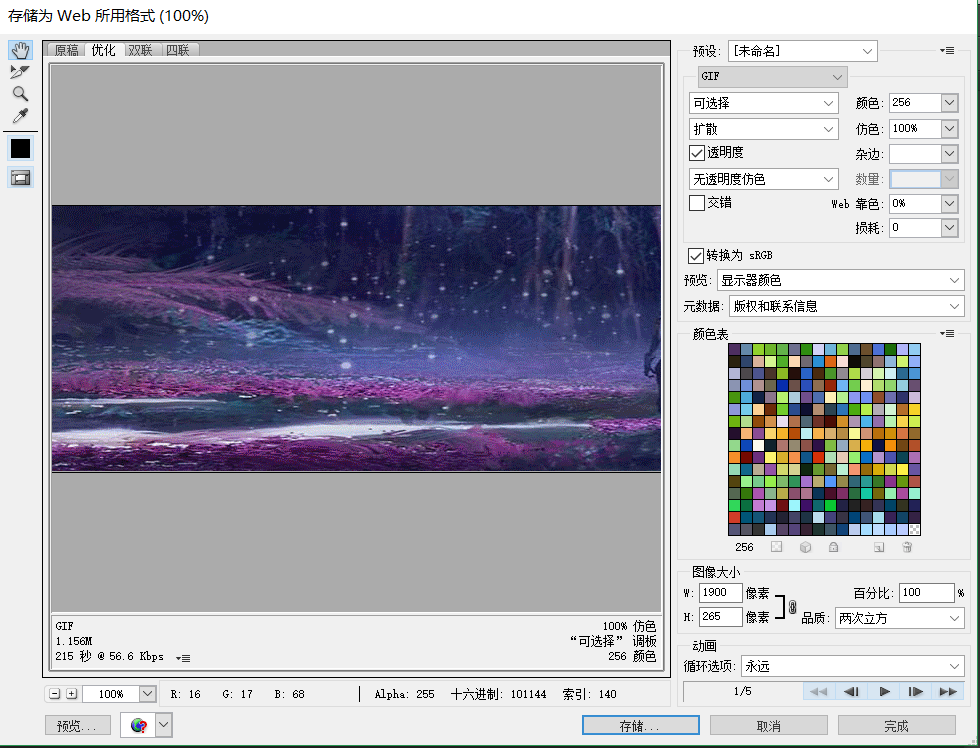Switch to the 原稿 tab
The height and width of the screenshot is (748, 980).
click(66, 50)
